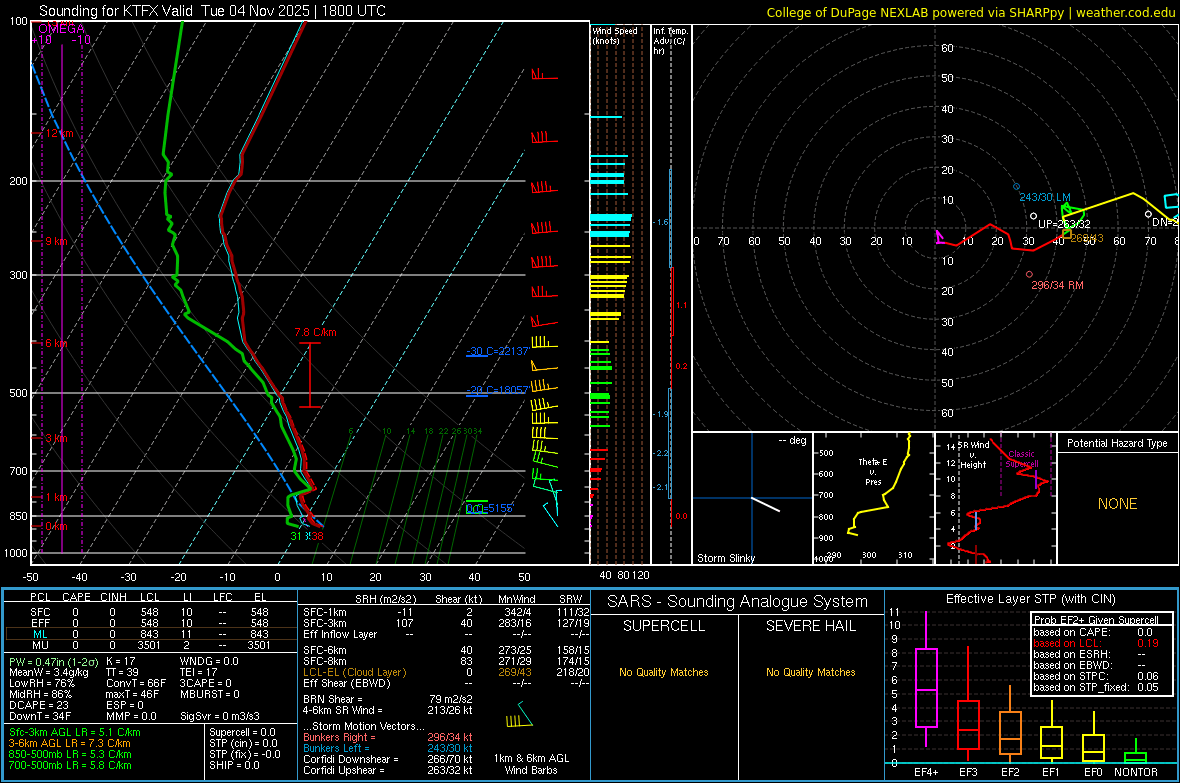Click the '-20 C=18057' height label
Viewport: 1180px width, 783px height.
(x=497, y=390)
